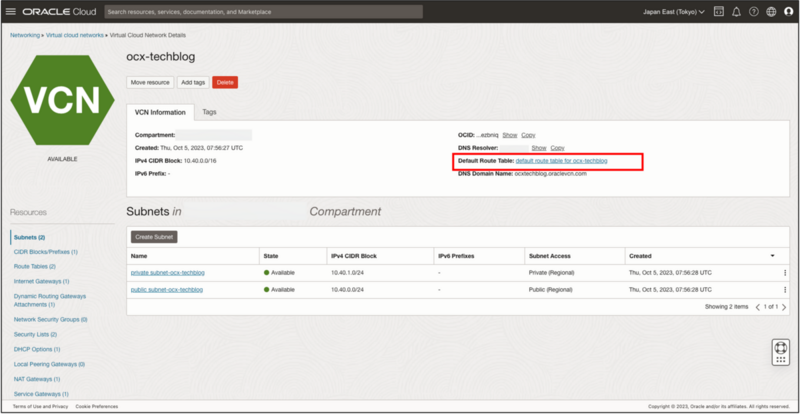
Task: Select Route Tables (2) resource
Action: click(35, 266)
